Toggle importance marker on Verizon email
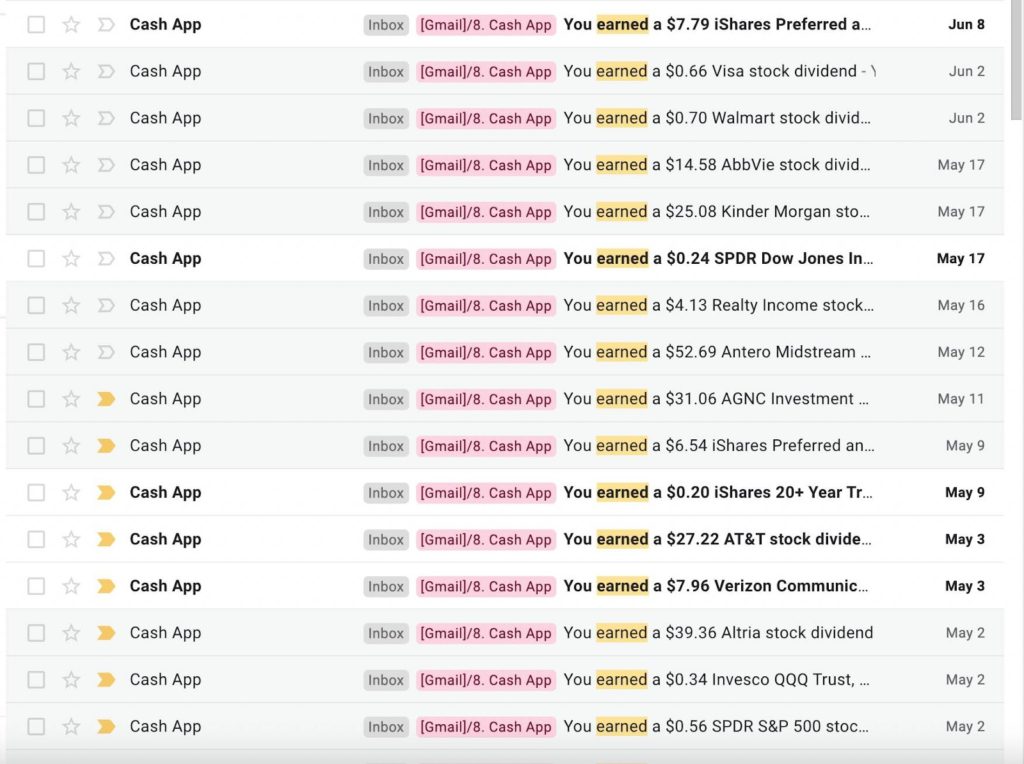The height and width of the screenshot is (764, 1024). [x=106, y=586]
